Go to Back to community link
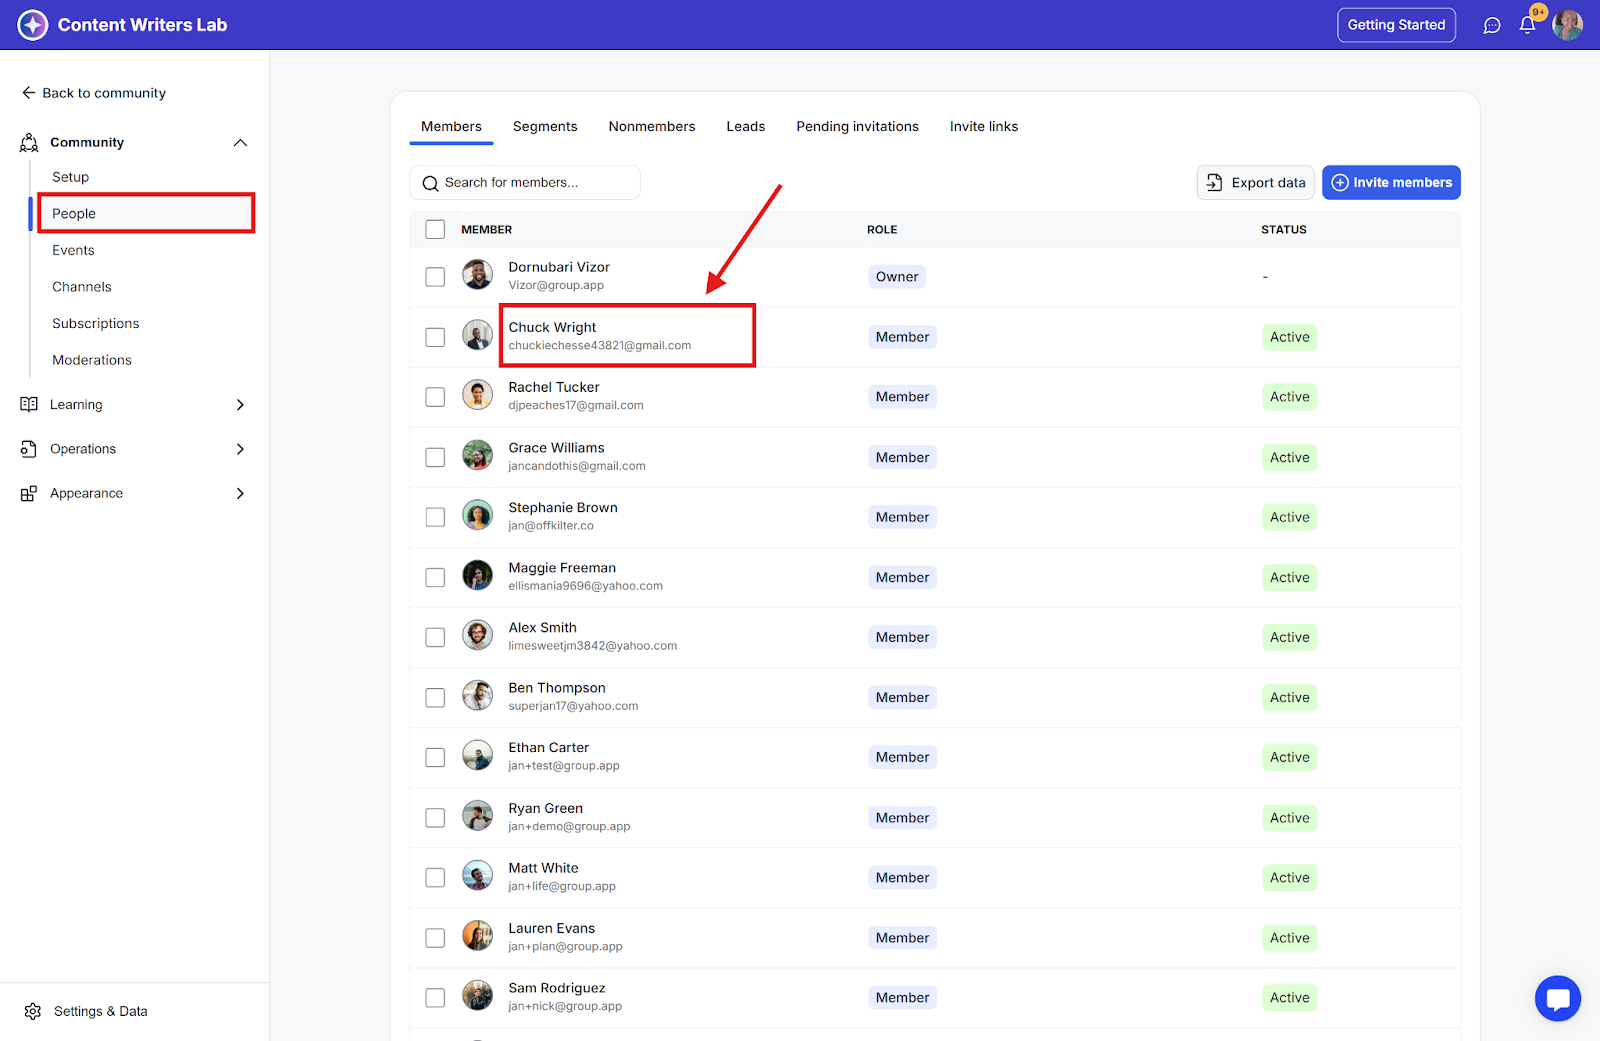 click(94, 93)
